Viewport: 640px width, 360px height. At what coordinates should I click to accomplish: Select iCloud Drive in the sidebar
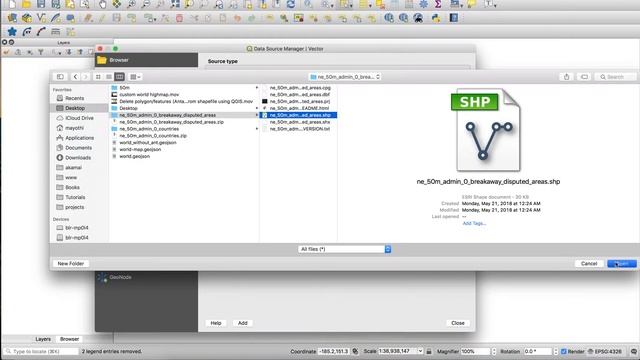coord(79,118)
